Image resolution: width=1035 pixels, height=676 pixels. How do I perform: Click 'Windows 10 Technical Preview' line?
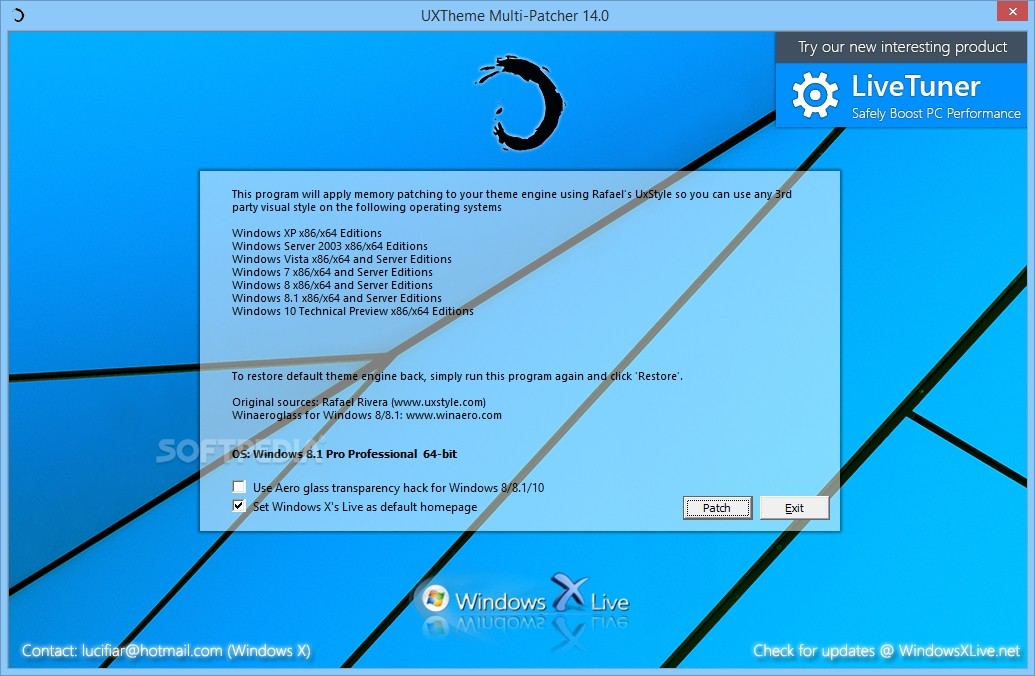click(352, 311)
